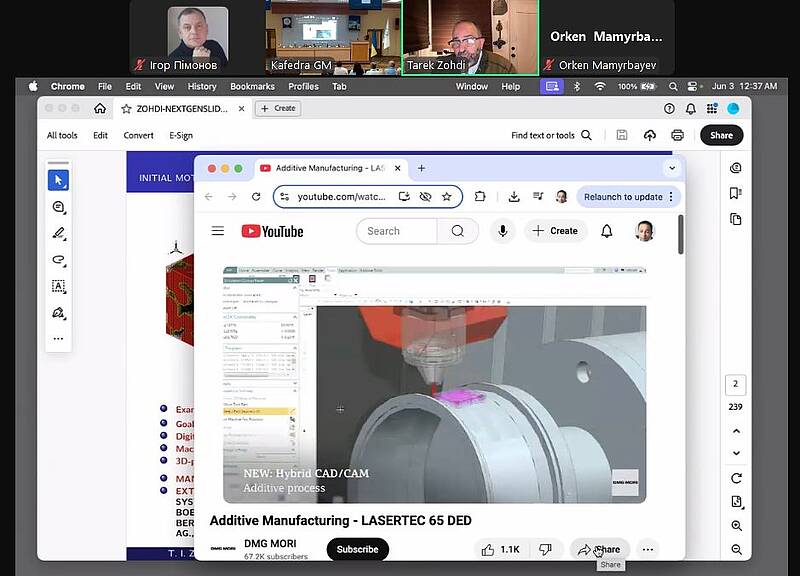The height and width of the screenshot is (576, 800).
Task: Open the YouTube hamburger guide menu
Action: click(218, 231)
